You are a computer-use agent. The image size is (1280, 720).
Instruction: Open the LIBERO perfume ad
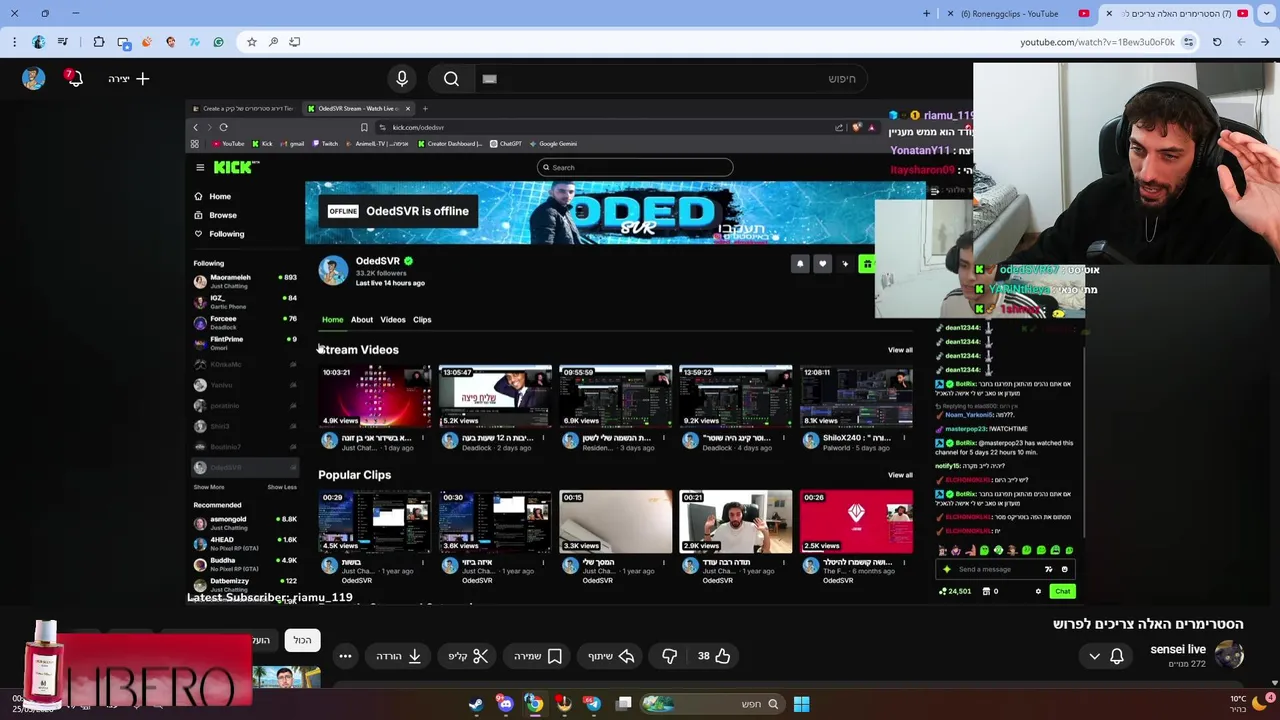139,665
